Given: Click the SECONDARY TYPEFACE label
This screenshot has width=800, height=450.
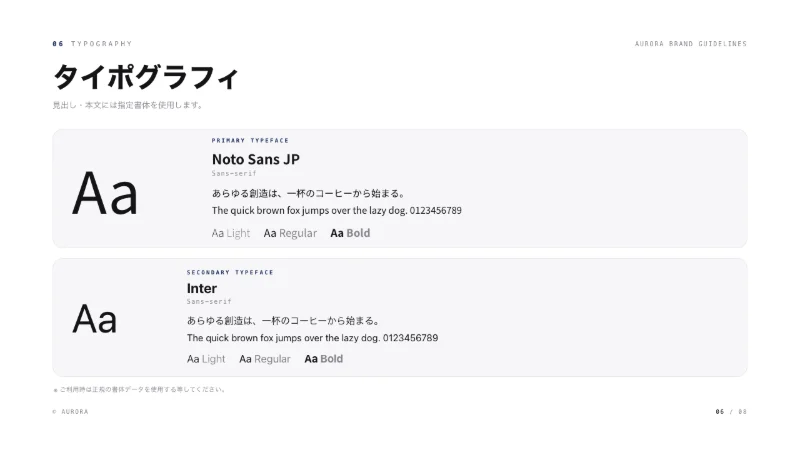Looking at the screenshot, I should click(230, 272).
